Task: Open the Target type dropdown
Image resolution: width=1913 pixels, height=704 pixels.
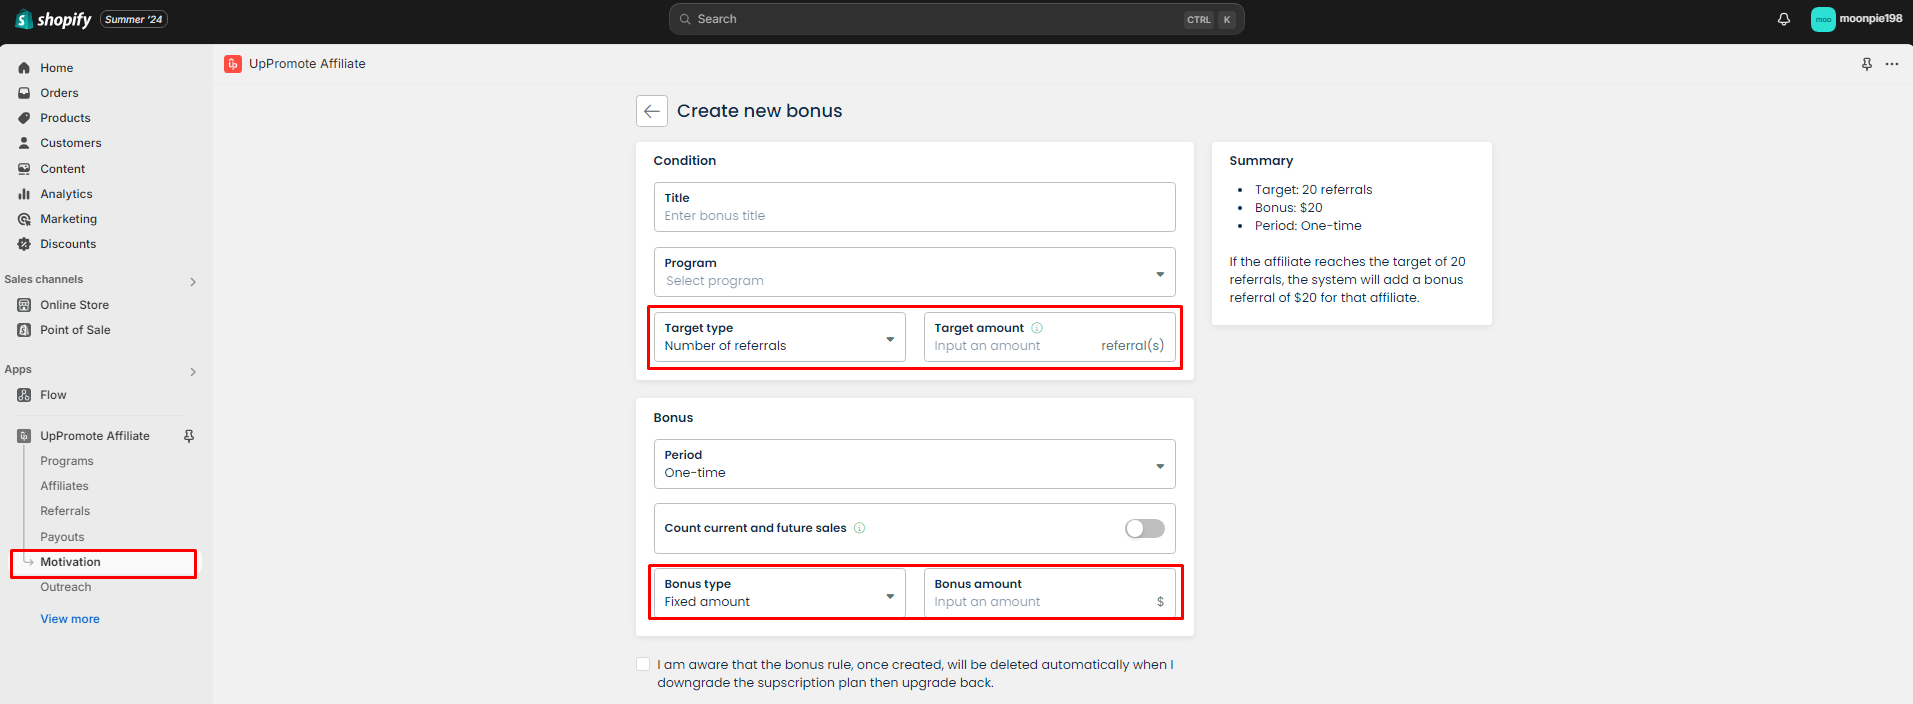Action: (780, 337)
